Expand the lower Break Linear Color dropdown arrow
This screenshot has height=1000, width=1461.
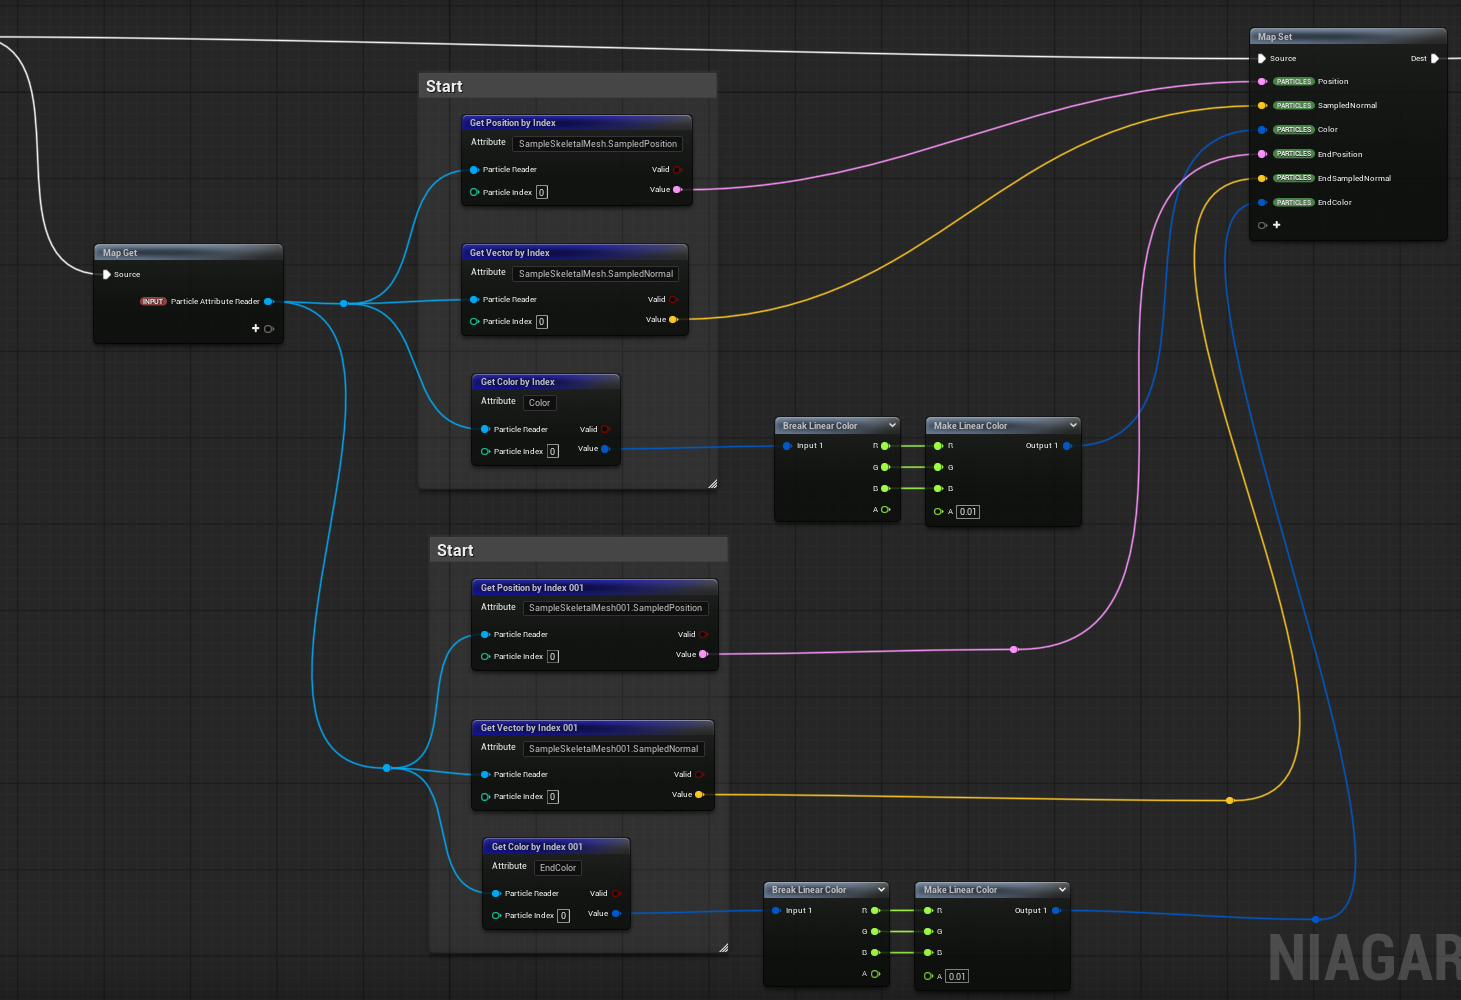click(x=881, y=889)
